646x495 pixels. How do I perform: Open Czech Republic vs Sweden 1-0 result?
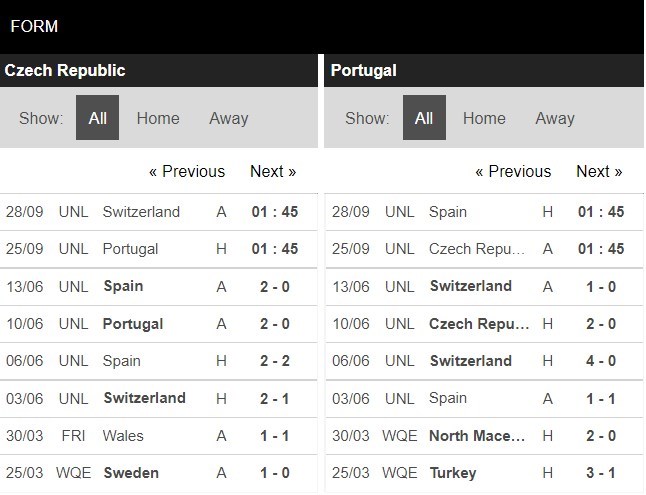click(x=275, y=472)
